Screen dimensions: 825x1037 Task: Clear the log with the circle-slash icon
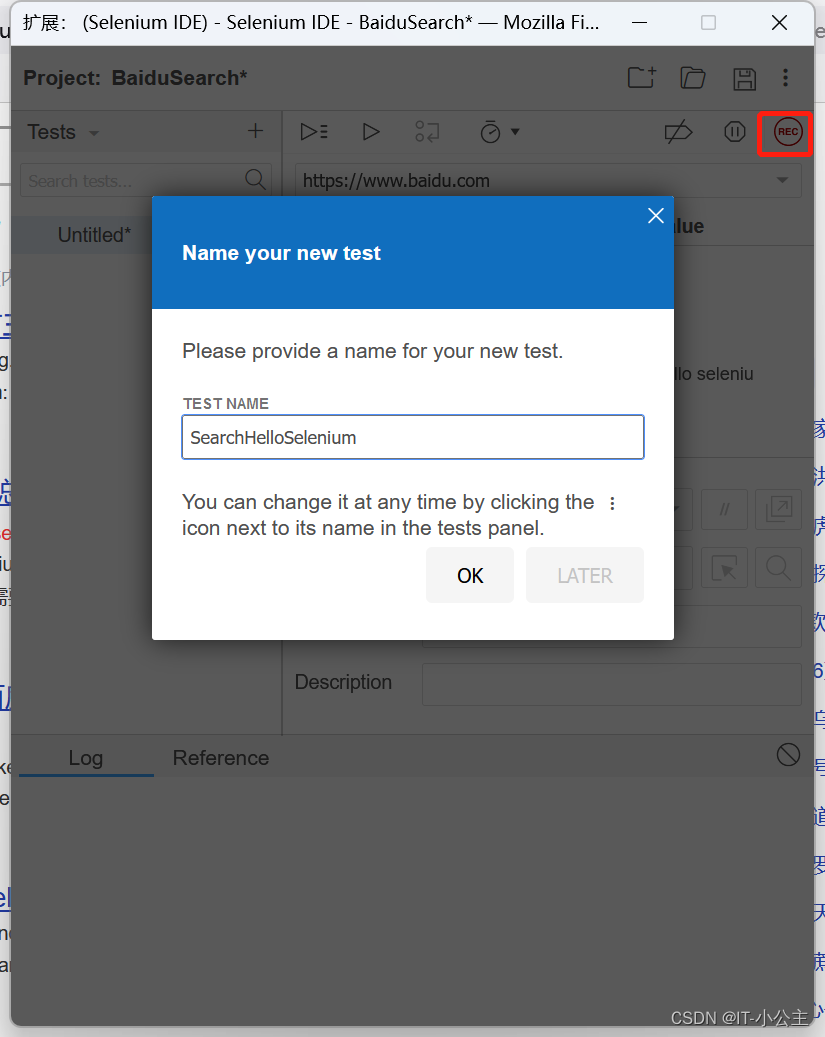tap(788, 755)
